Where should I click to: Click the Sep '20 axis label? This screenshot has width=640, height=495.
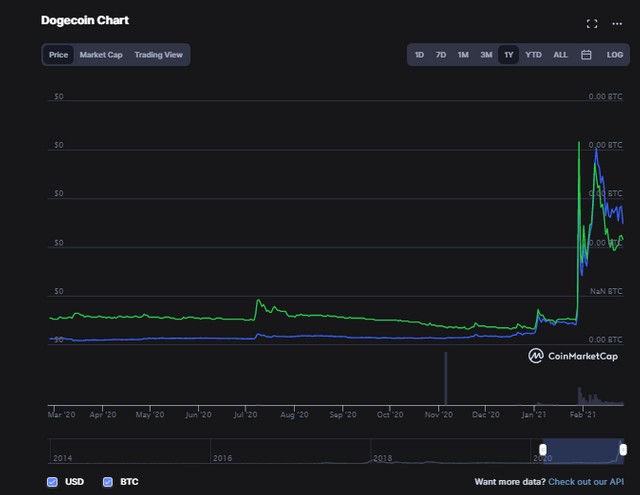click(x=343, y=415)
